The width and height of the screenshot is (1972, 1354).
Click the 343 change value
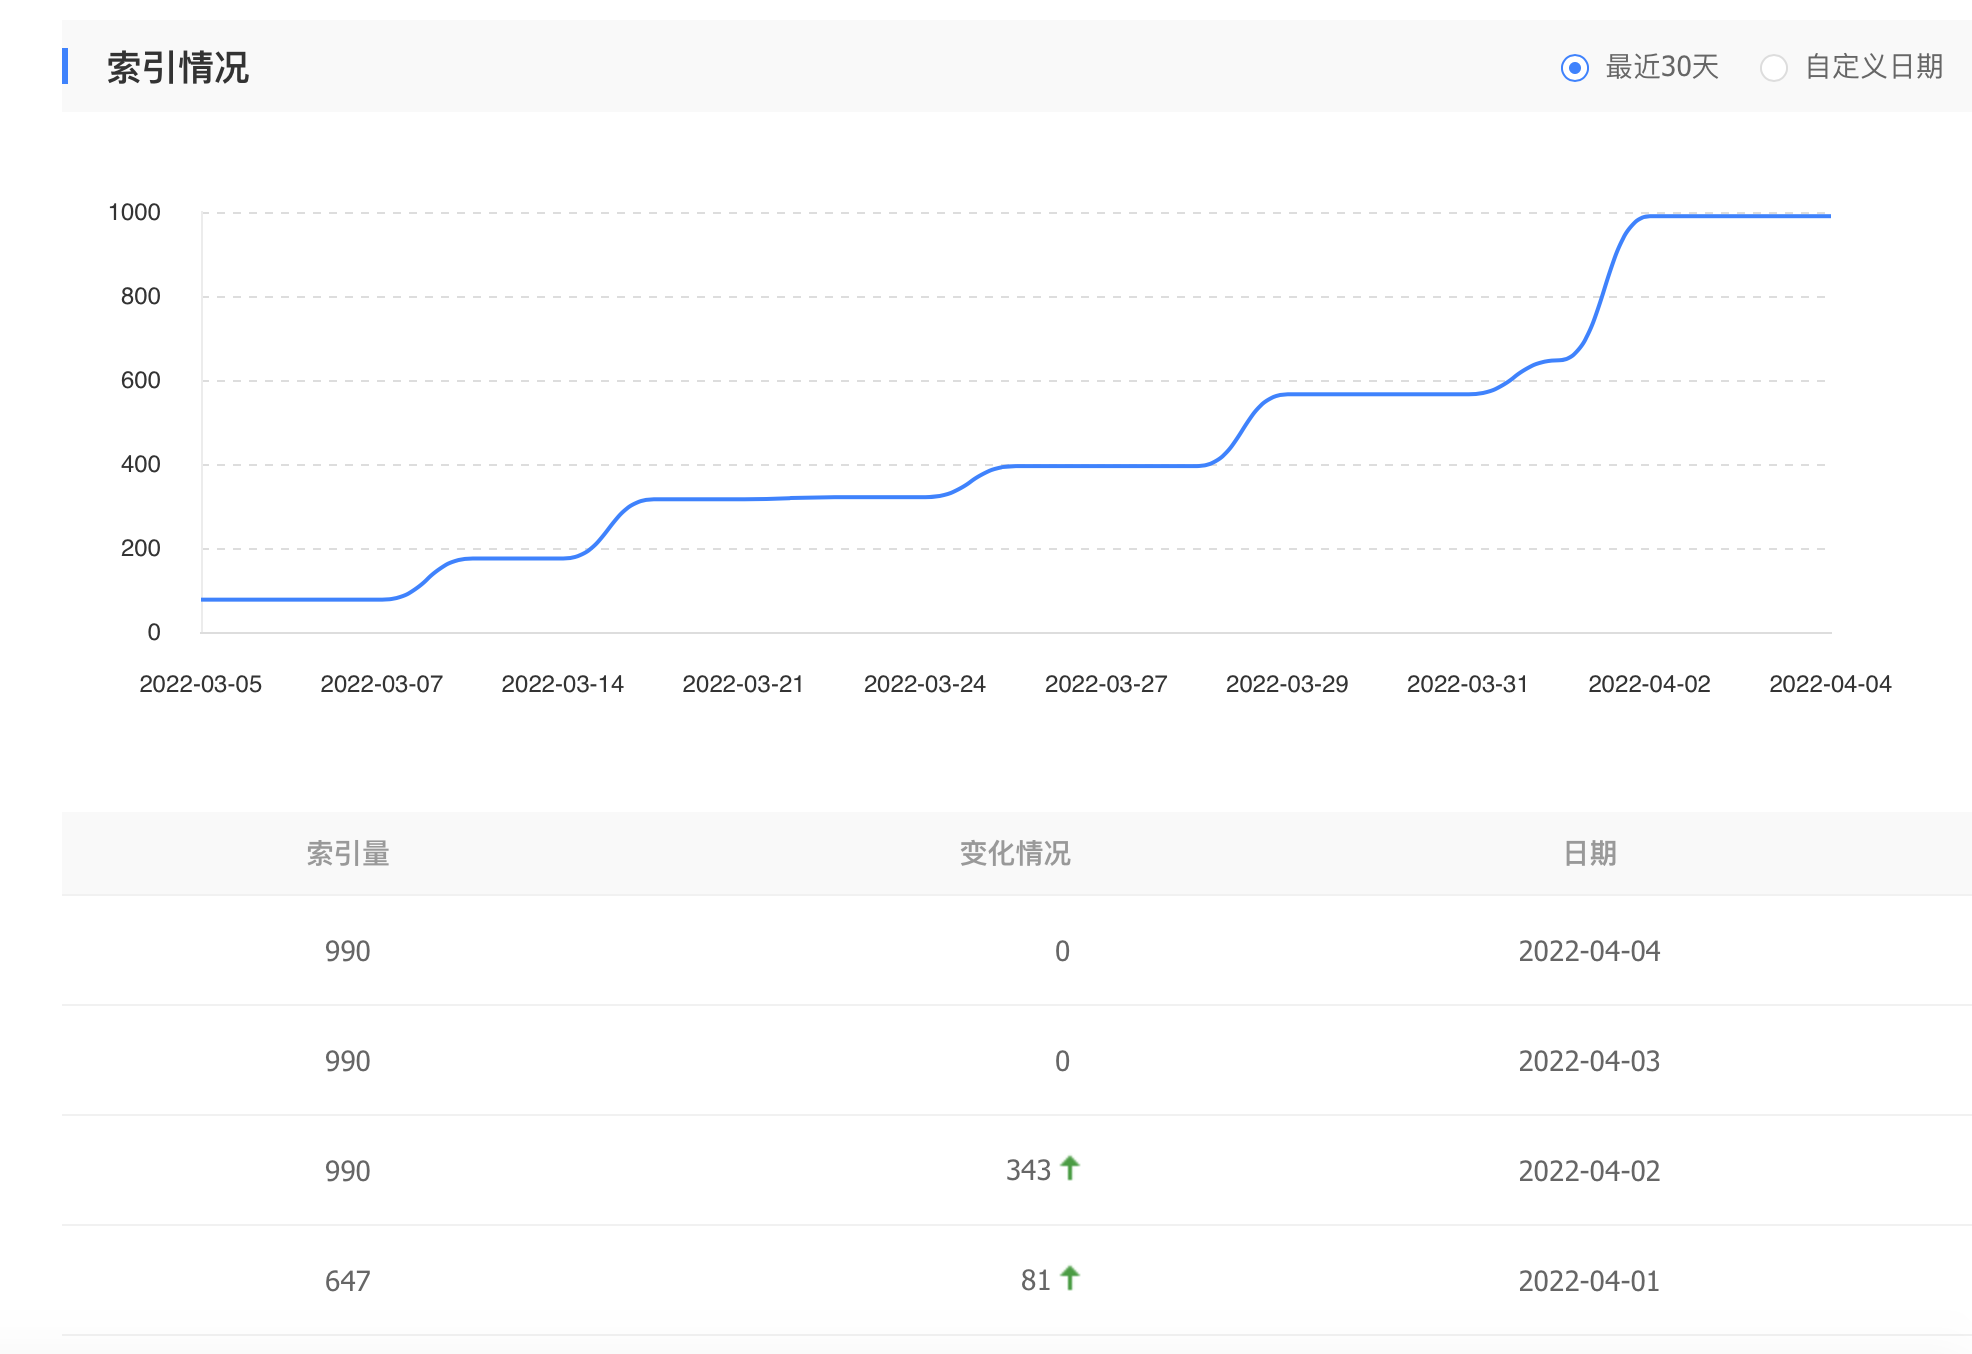pos(1028,1170)
